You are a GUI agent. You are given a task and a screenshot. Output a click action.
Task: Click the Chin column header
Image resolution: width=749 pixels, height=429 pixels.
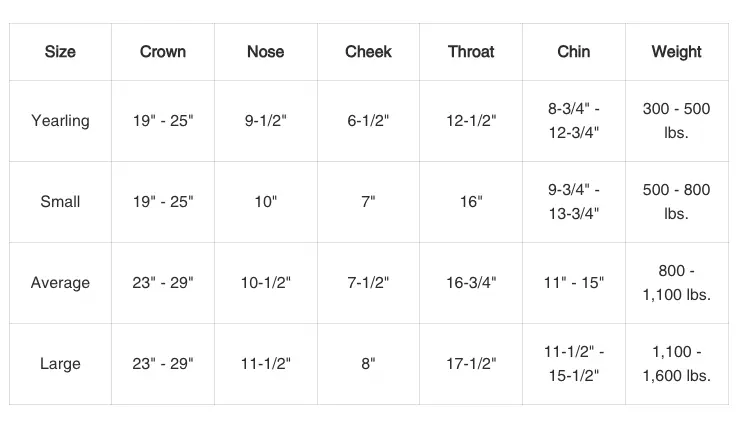574,52
